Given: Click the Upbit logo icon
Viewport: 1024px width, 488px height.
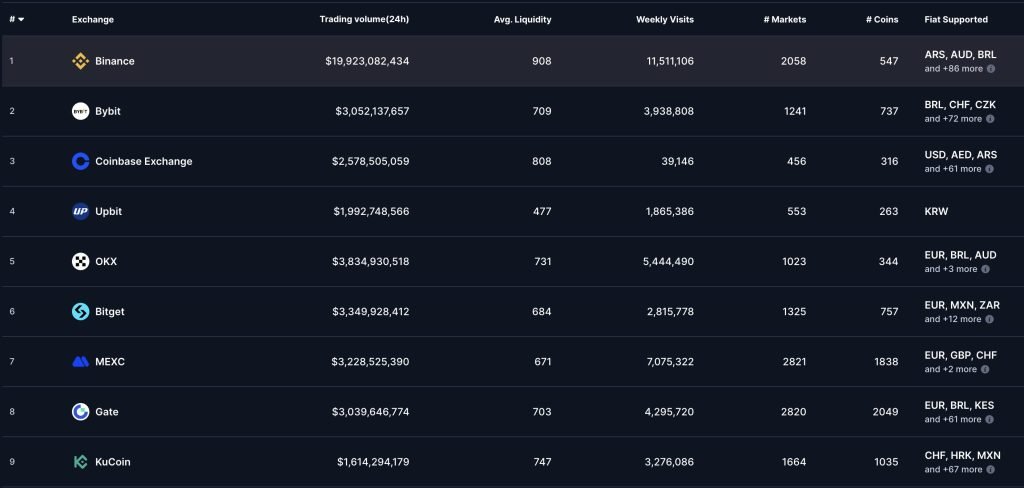Looking at the screenshot, I should tap(81, 211).
